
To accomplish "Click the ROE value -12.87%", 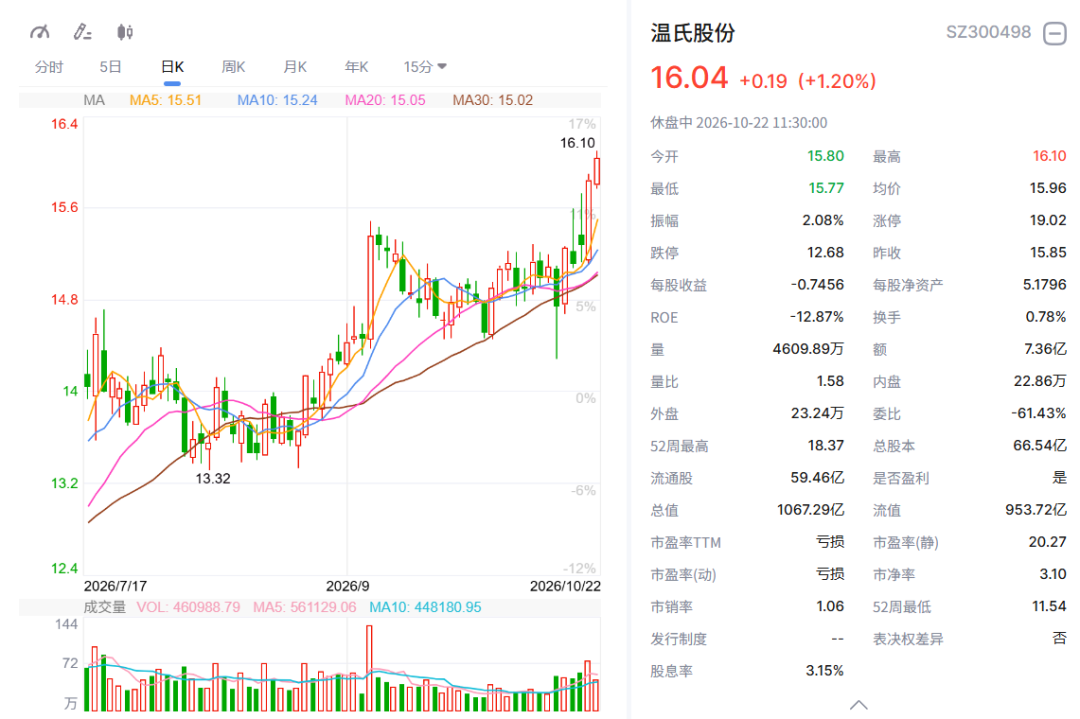I will [816, 317].
